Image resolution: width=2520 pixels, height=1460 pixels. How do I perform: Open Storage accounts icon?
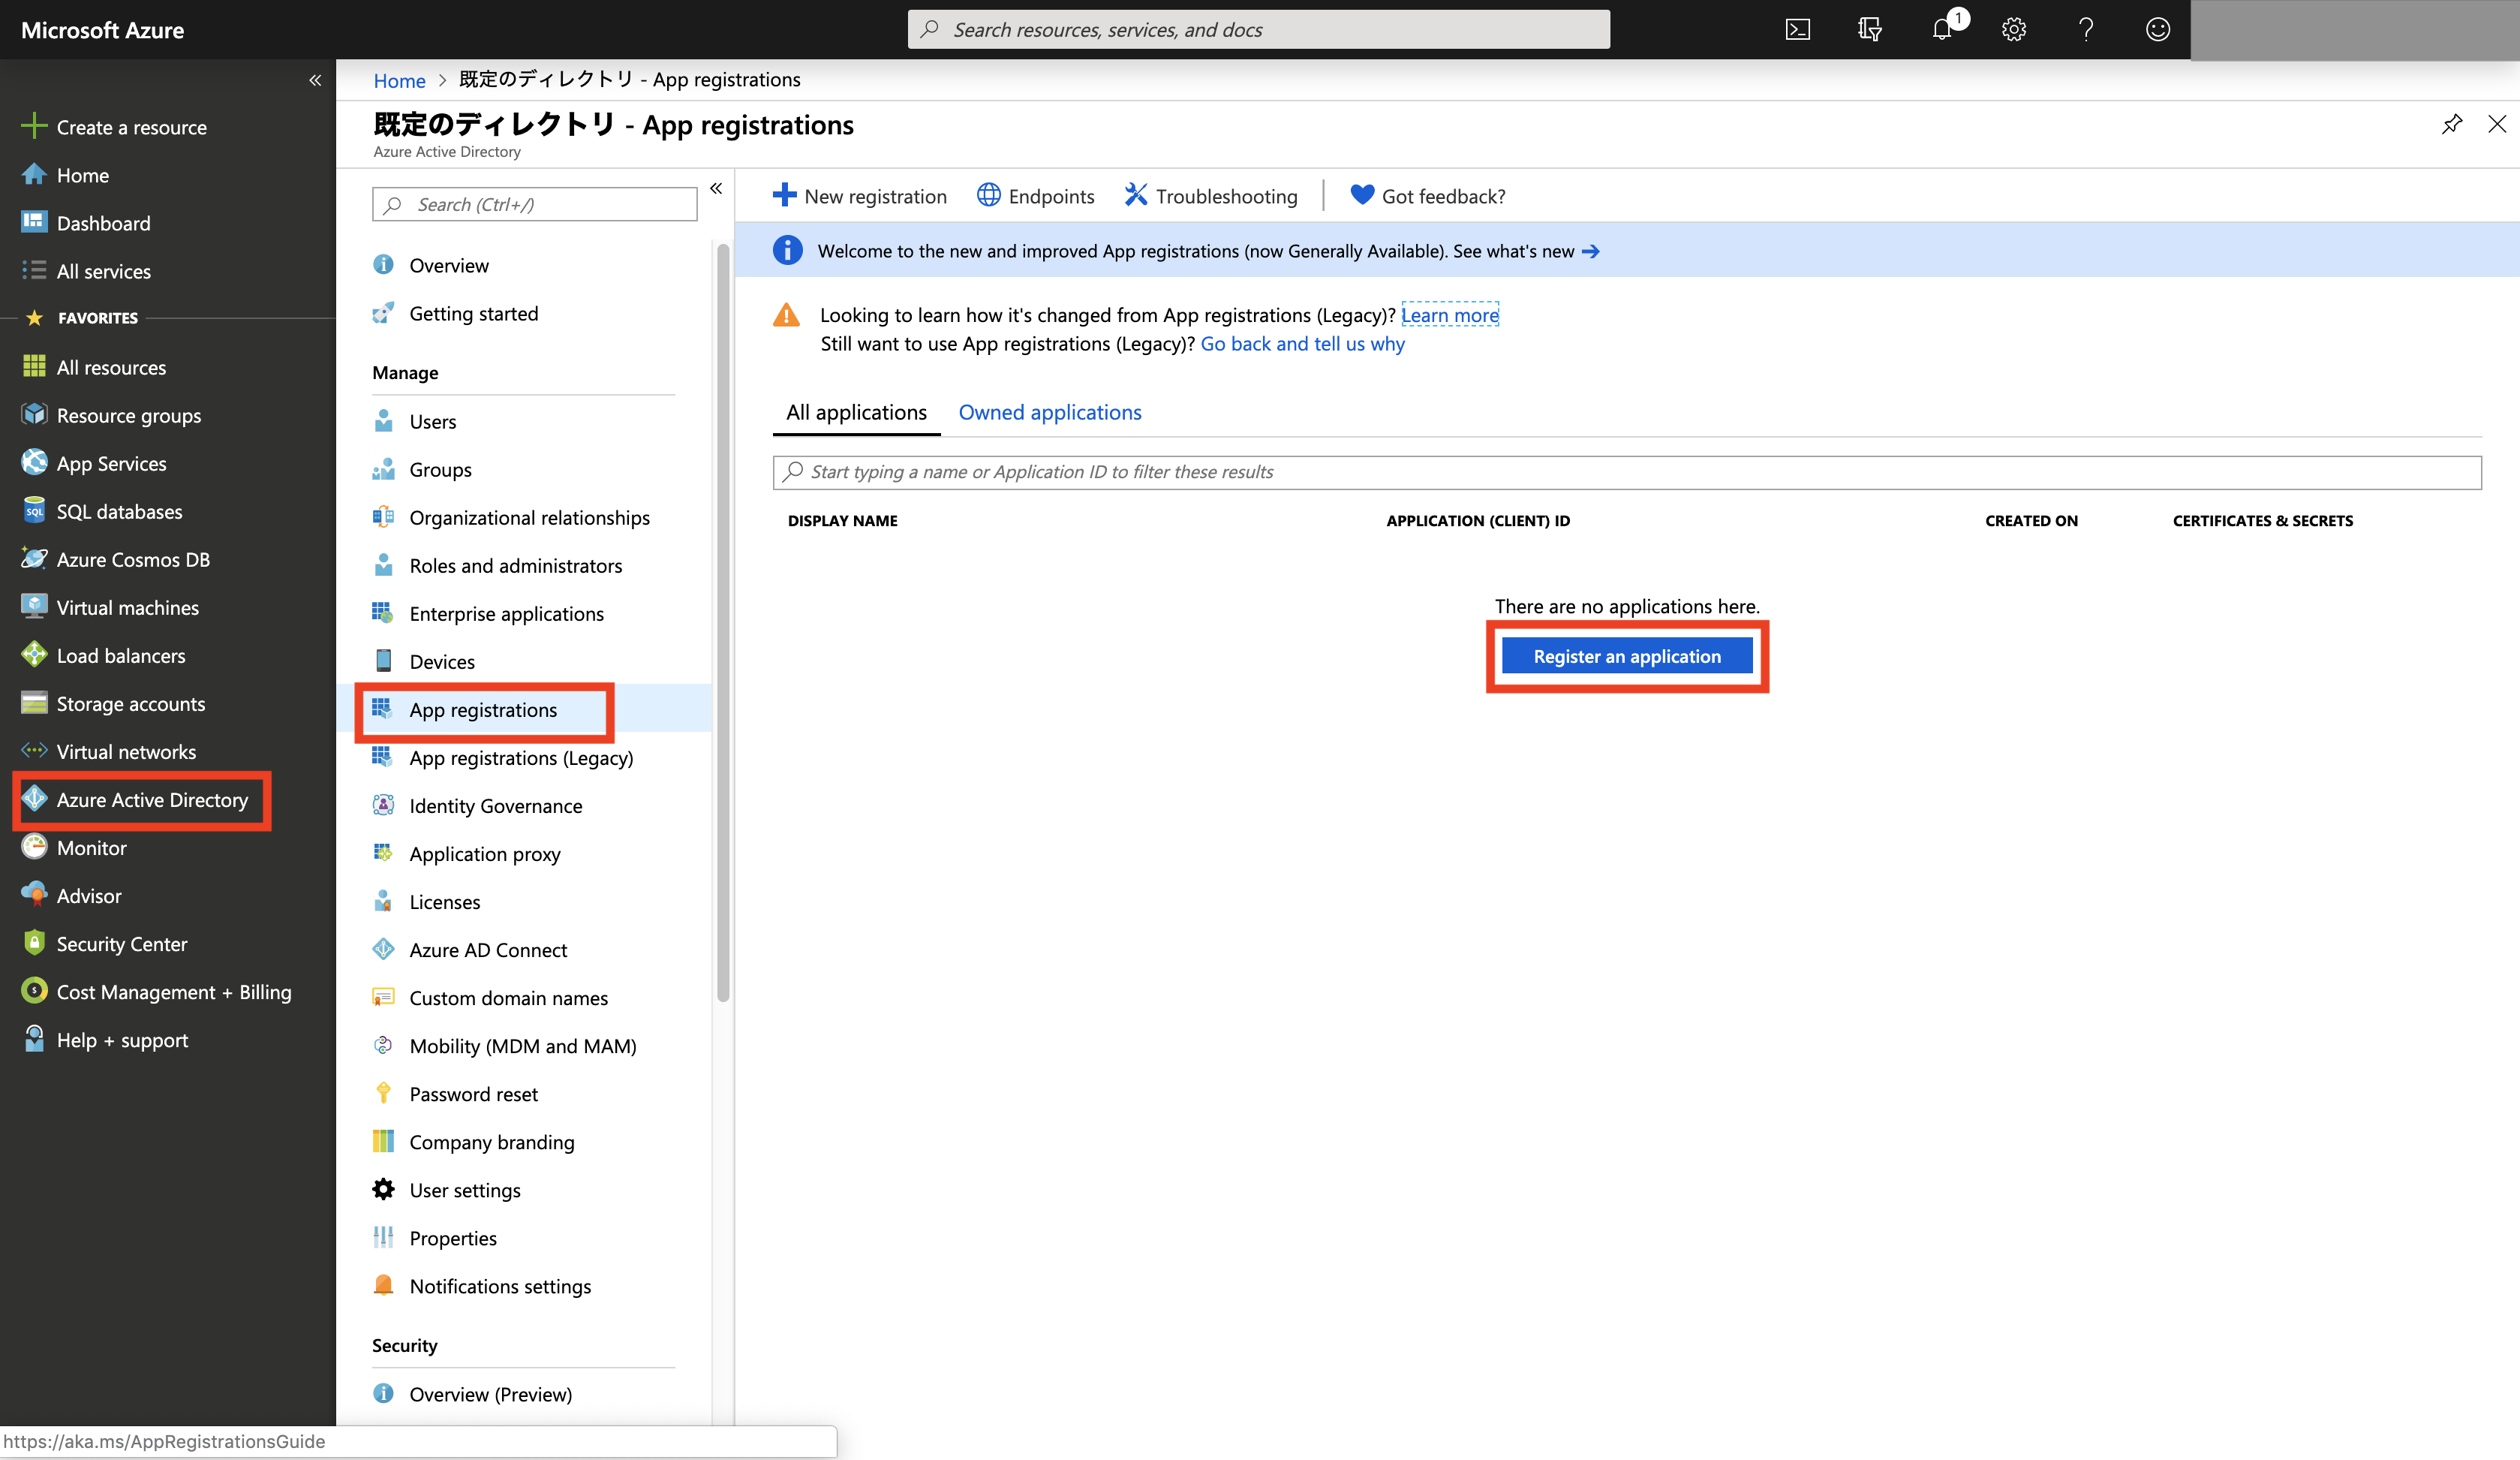tap(34, 703)
